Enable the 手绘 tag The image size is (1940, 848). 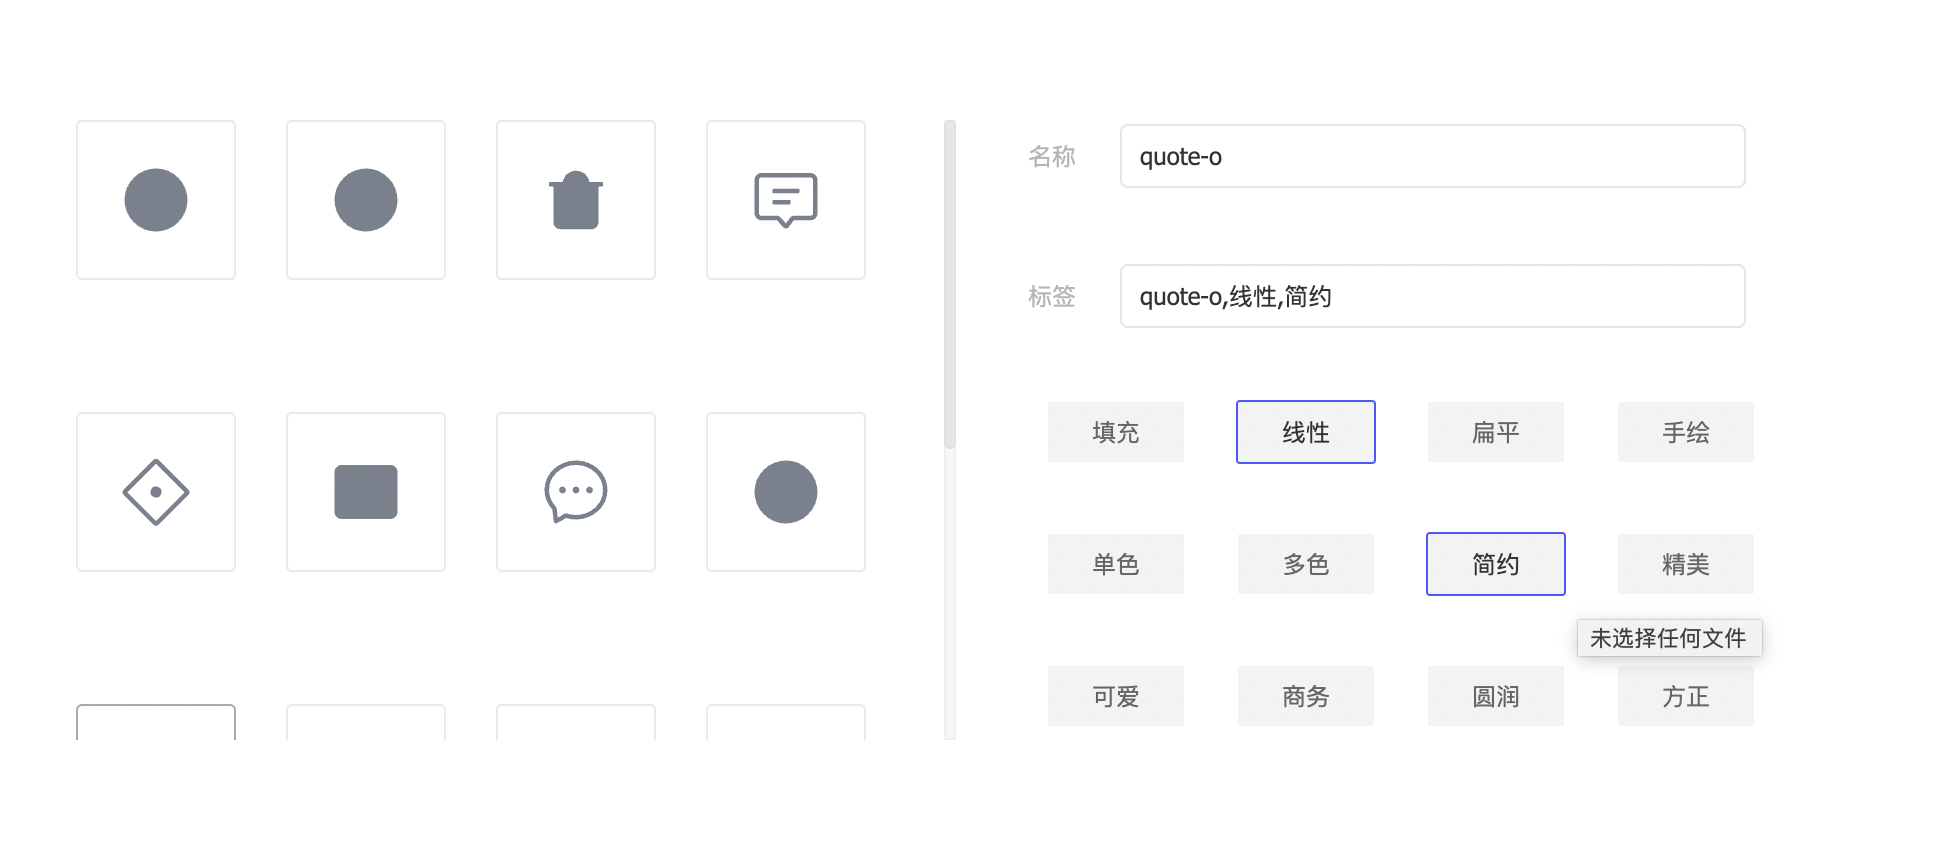point(1686,432)
